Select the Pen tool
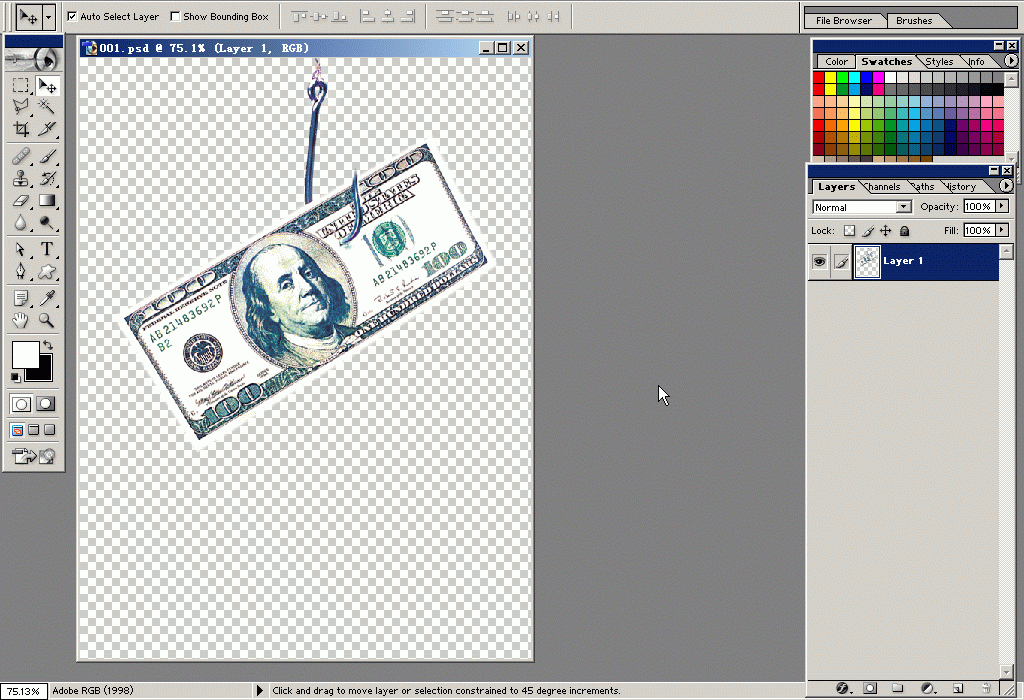The width and height of the screenshot is (1024, 700). (x=21, y=271)
